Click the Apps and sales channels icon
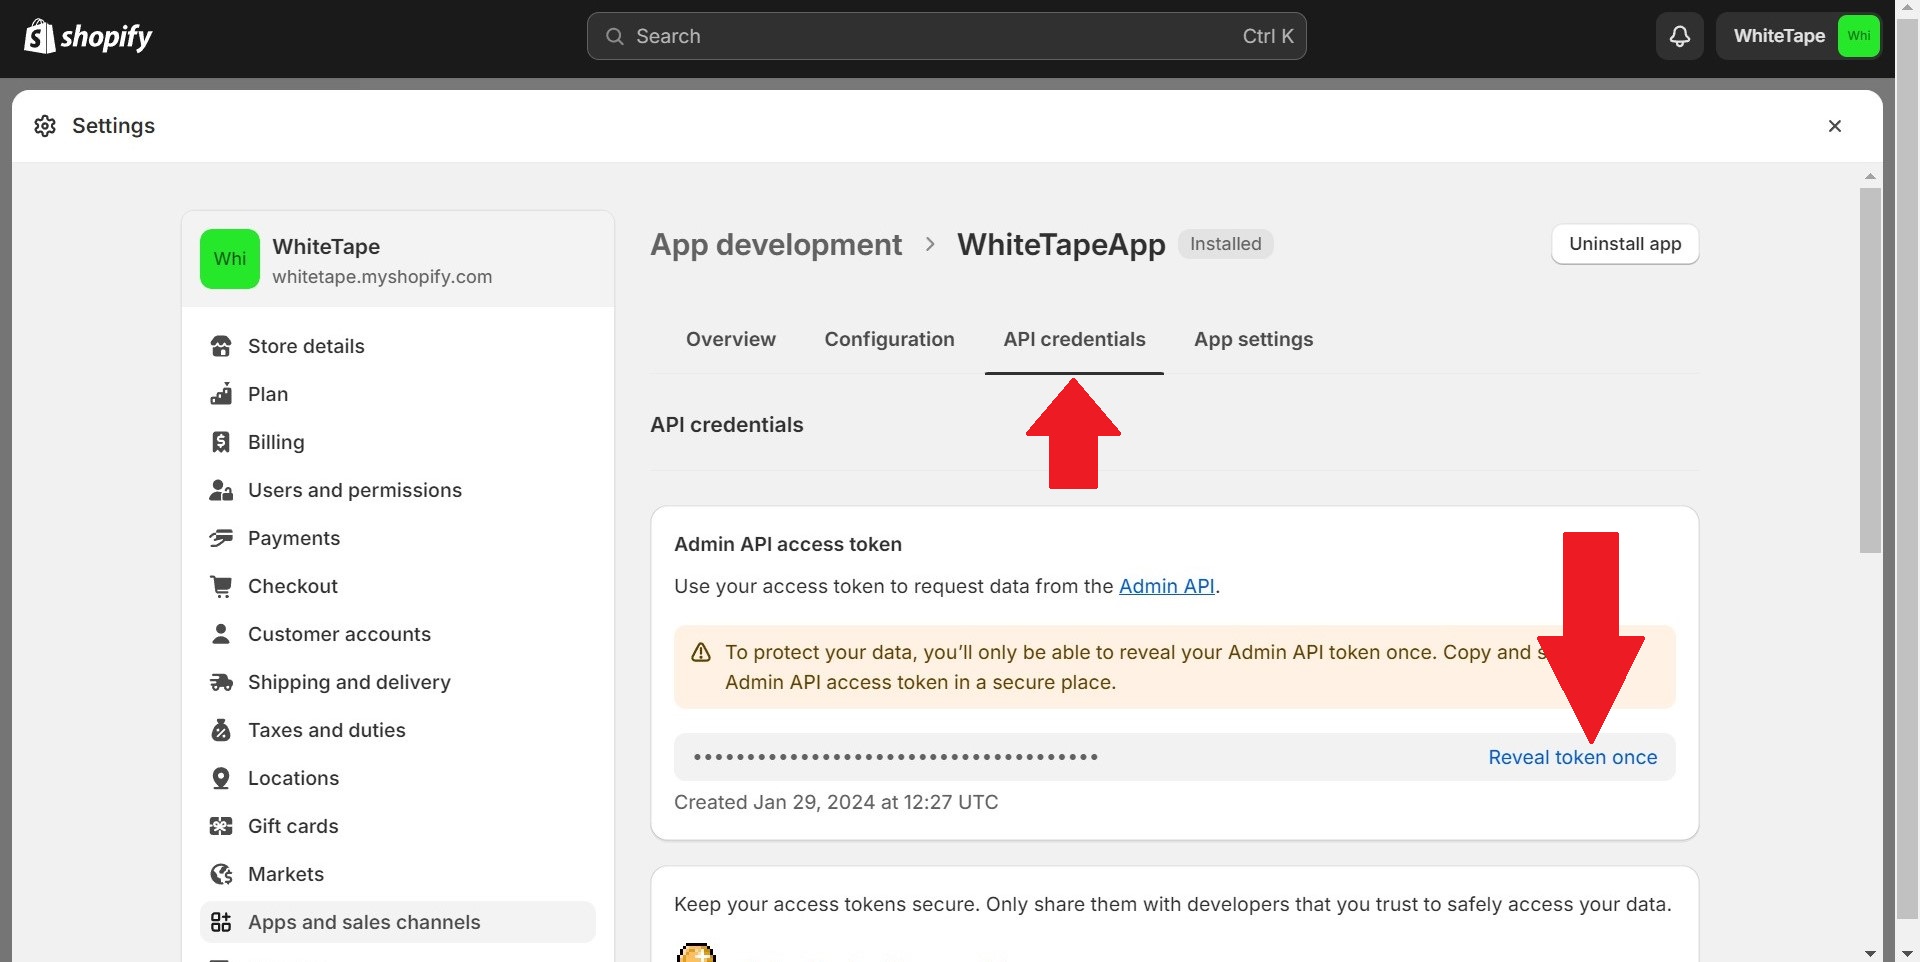 click(221, 922)
